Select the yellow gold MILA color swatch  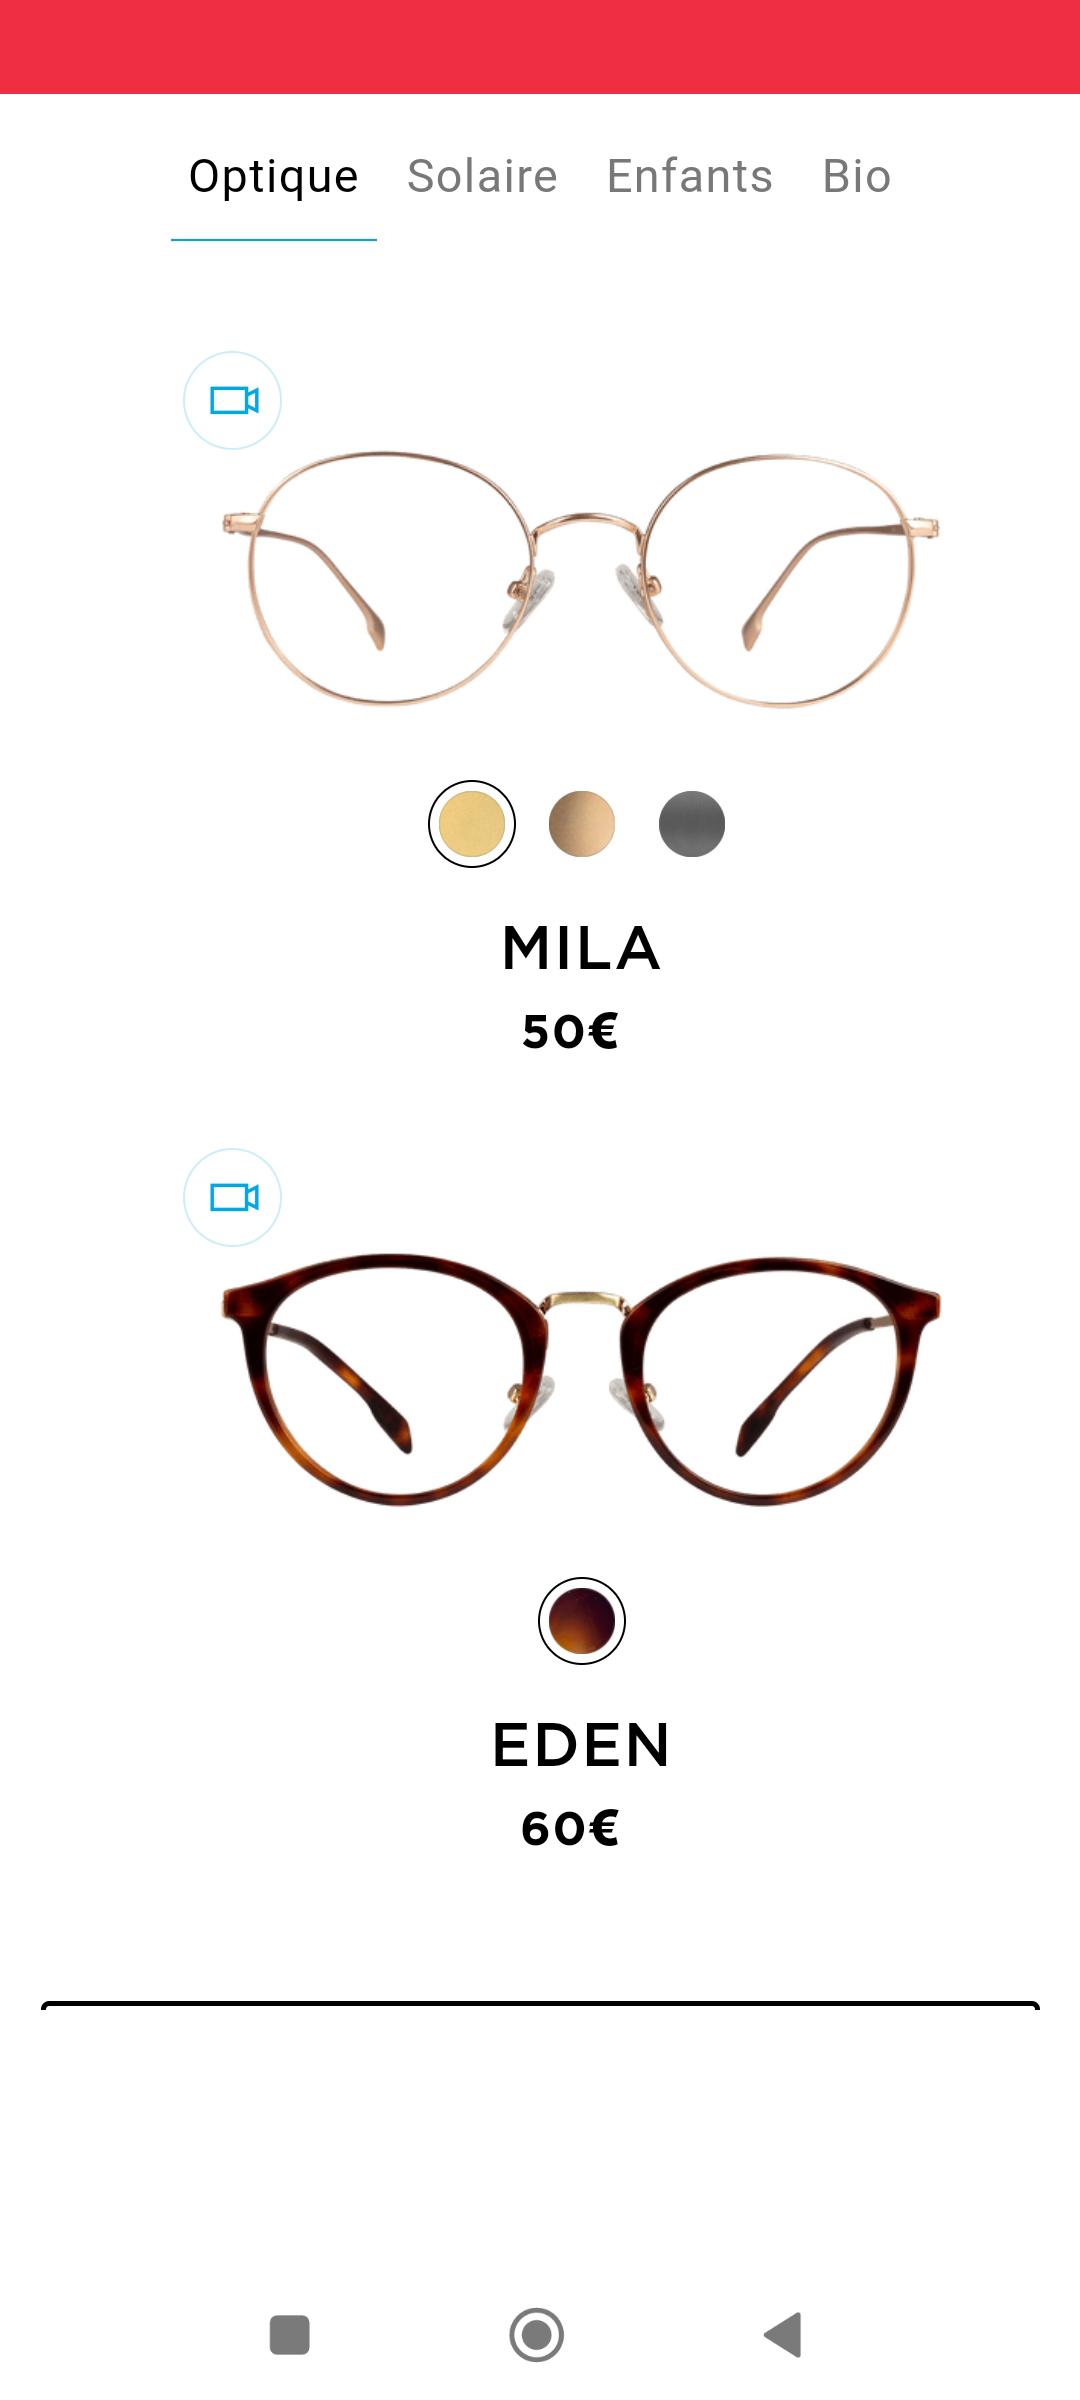(472, 824)
